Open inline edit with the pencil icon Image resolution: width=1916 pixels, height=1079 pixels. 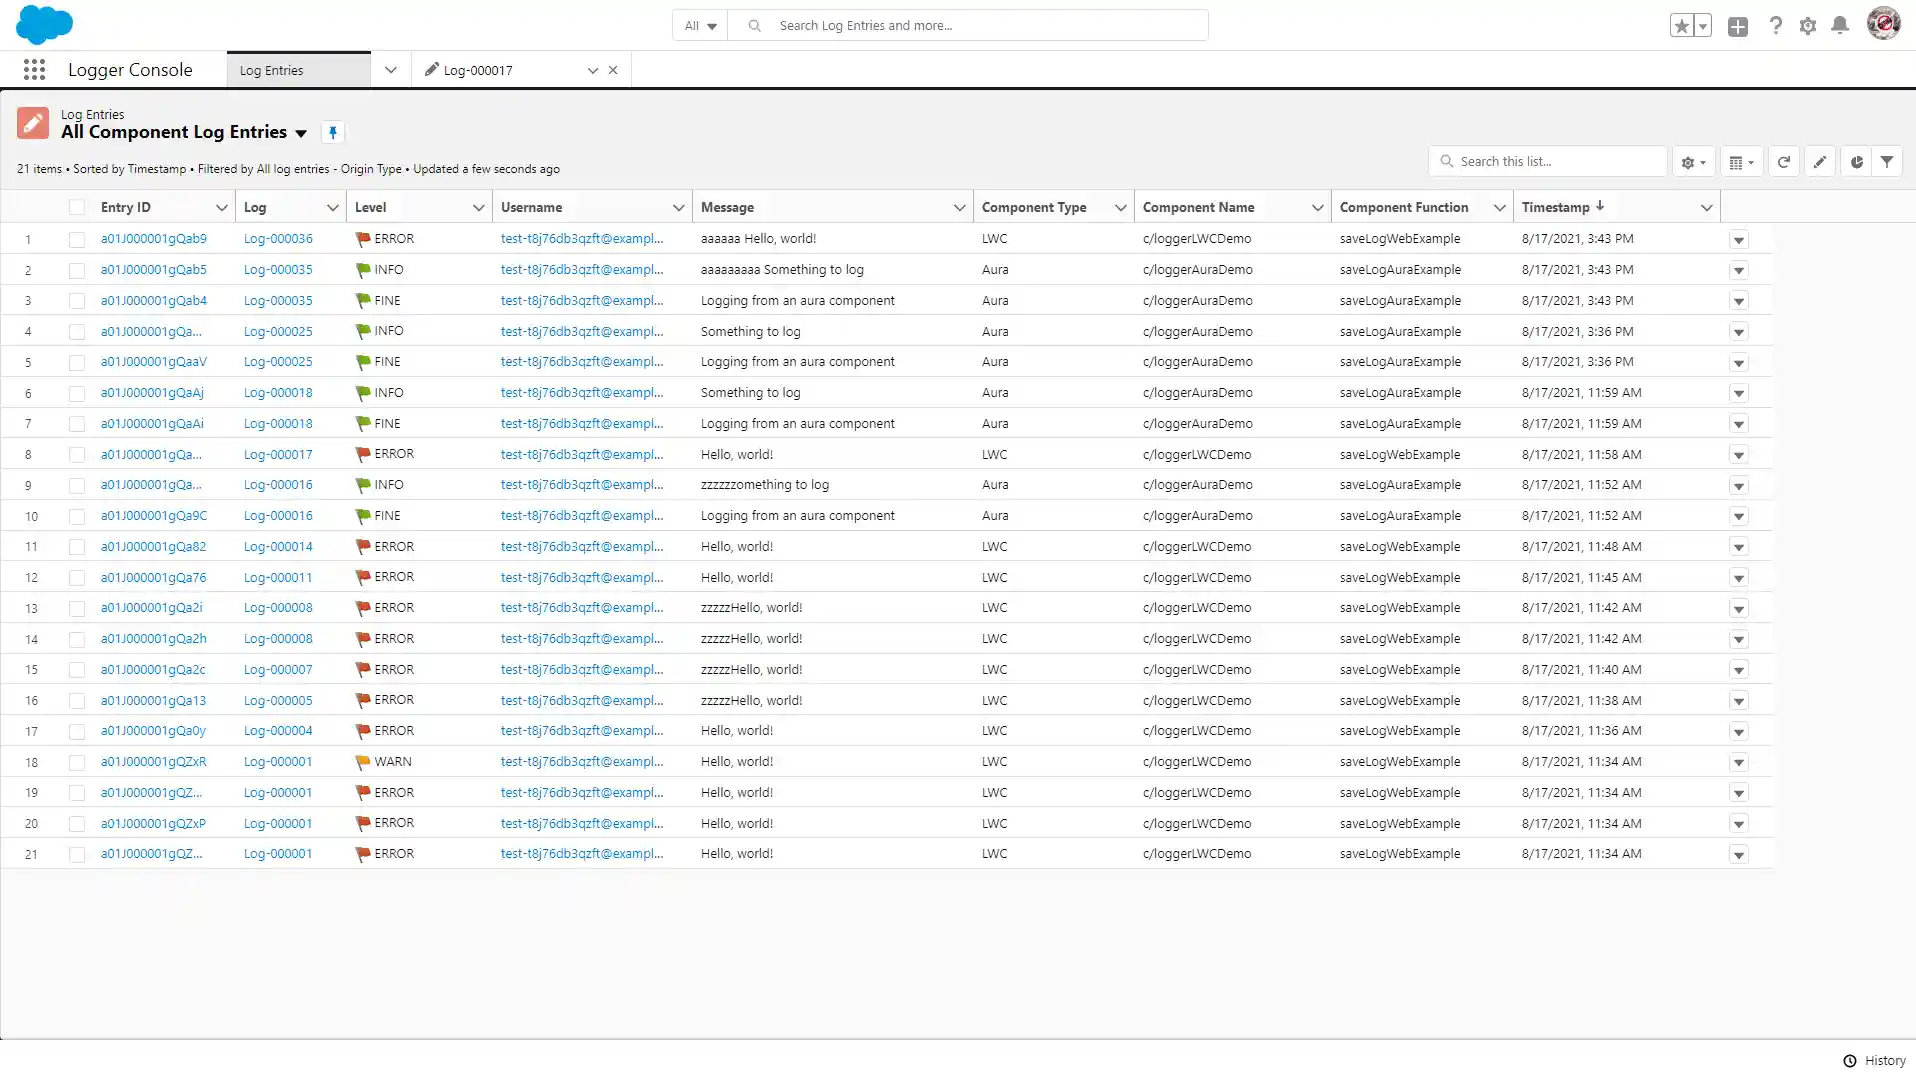1819,161
